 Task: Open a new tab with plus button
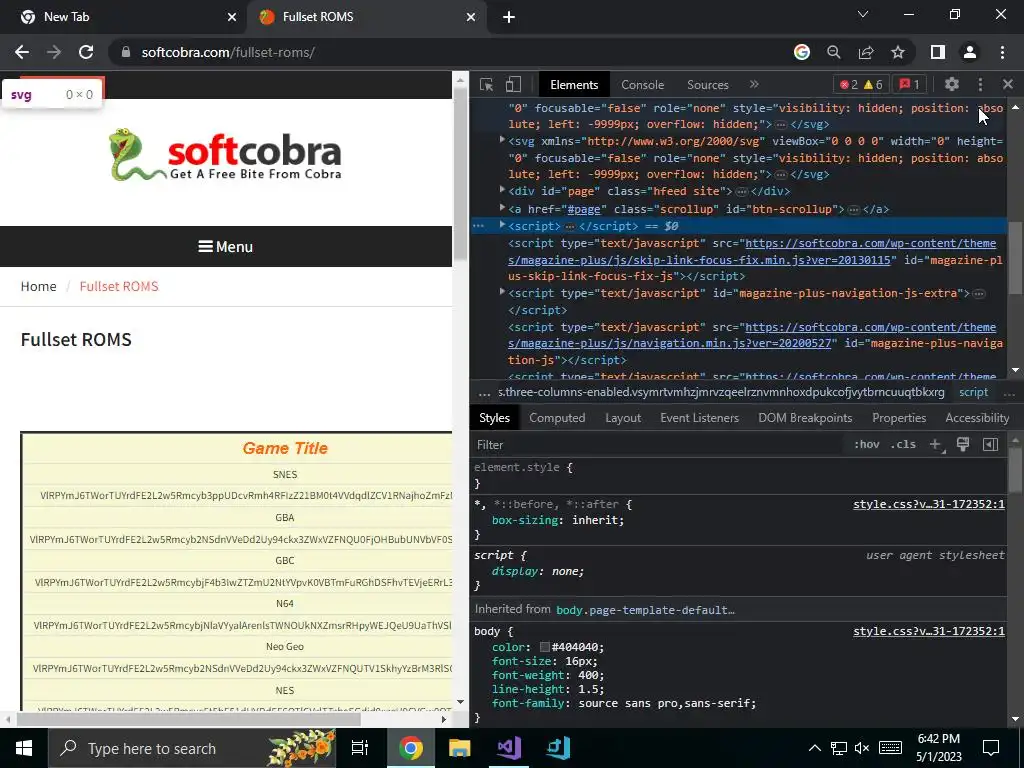[x=509, y=17]
